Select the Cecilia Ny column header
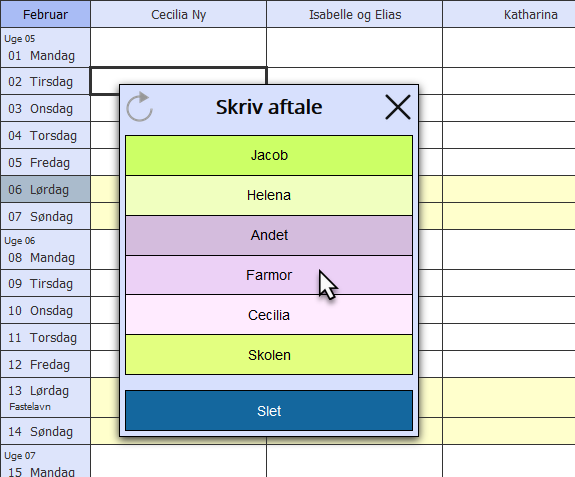Image resolution: width=575 pixels, height=477 pixels. (x=179, y=14)
